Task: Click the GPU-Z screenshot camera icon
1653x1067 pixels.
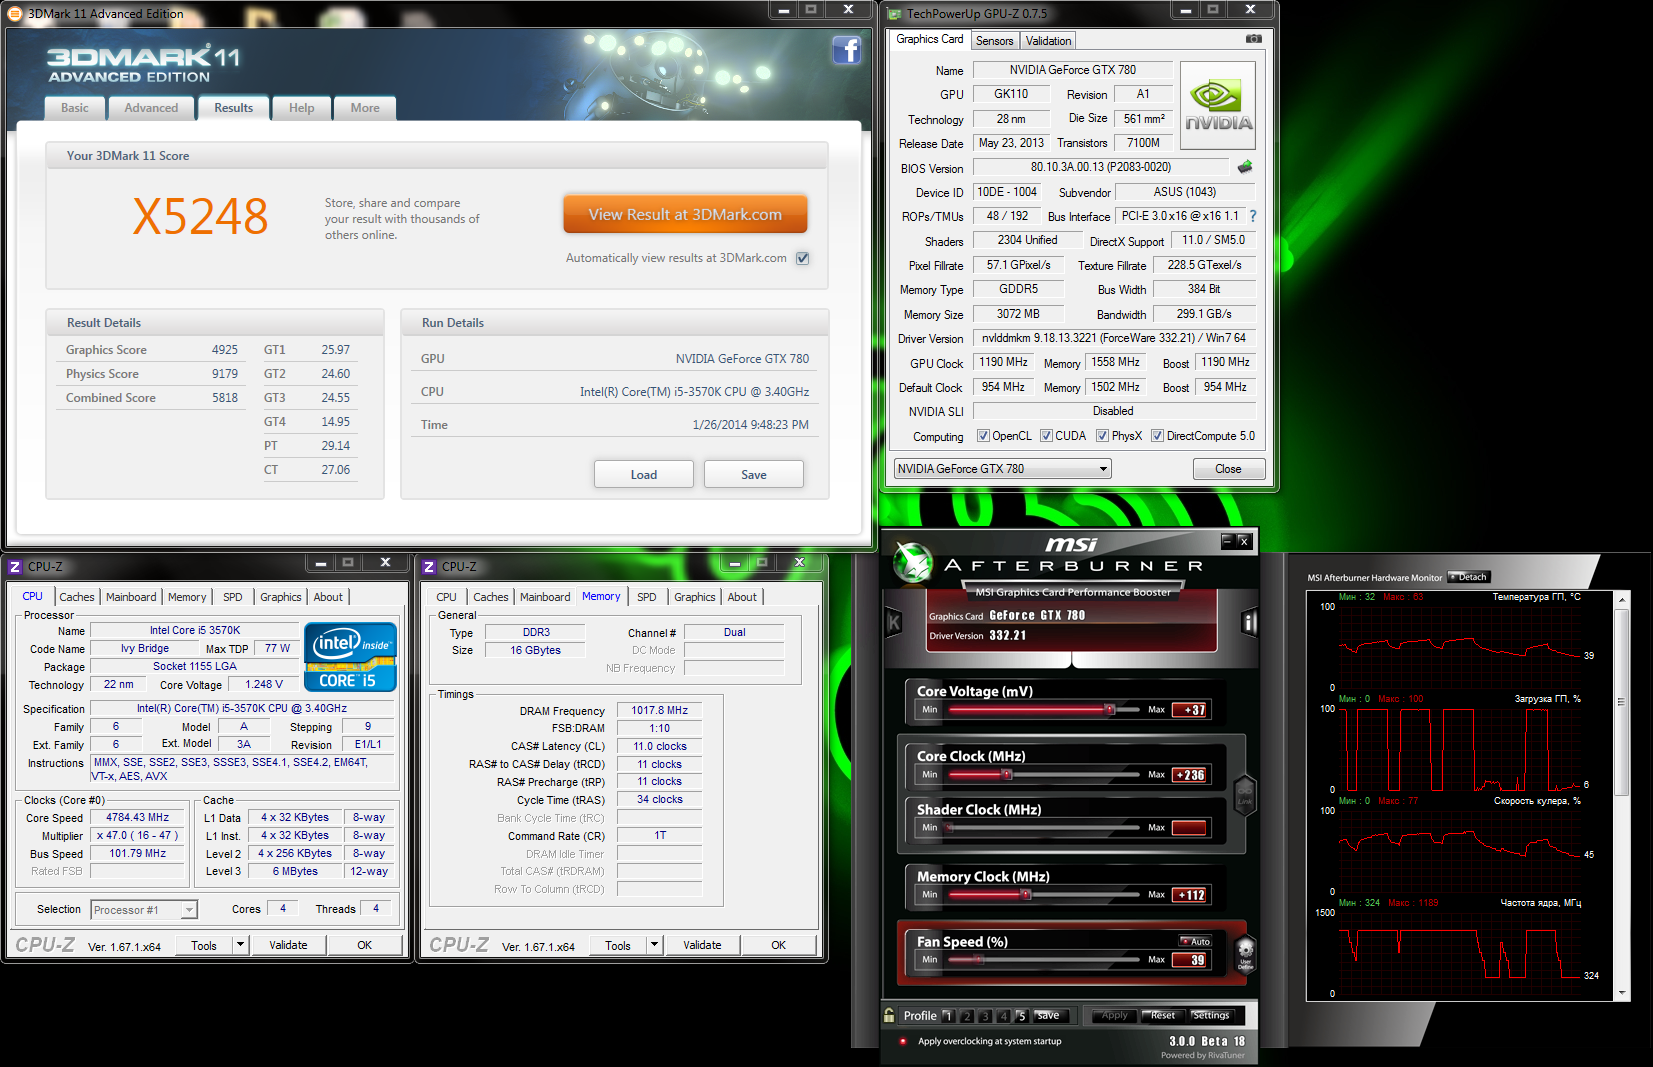Action: coord(1253,39)
